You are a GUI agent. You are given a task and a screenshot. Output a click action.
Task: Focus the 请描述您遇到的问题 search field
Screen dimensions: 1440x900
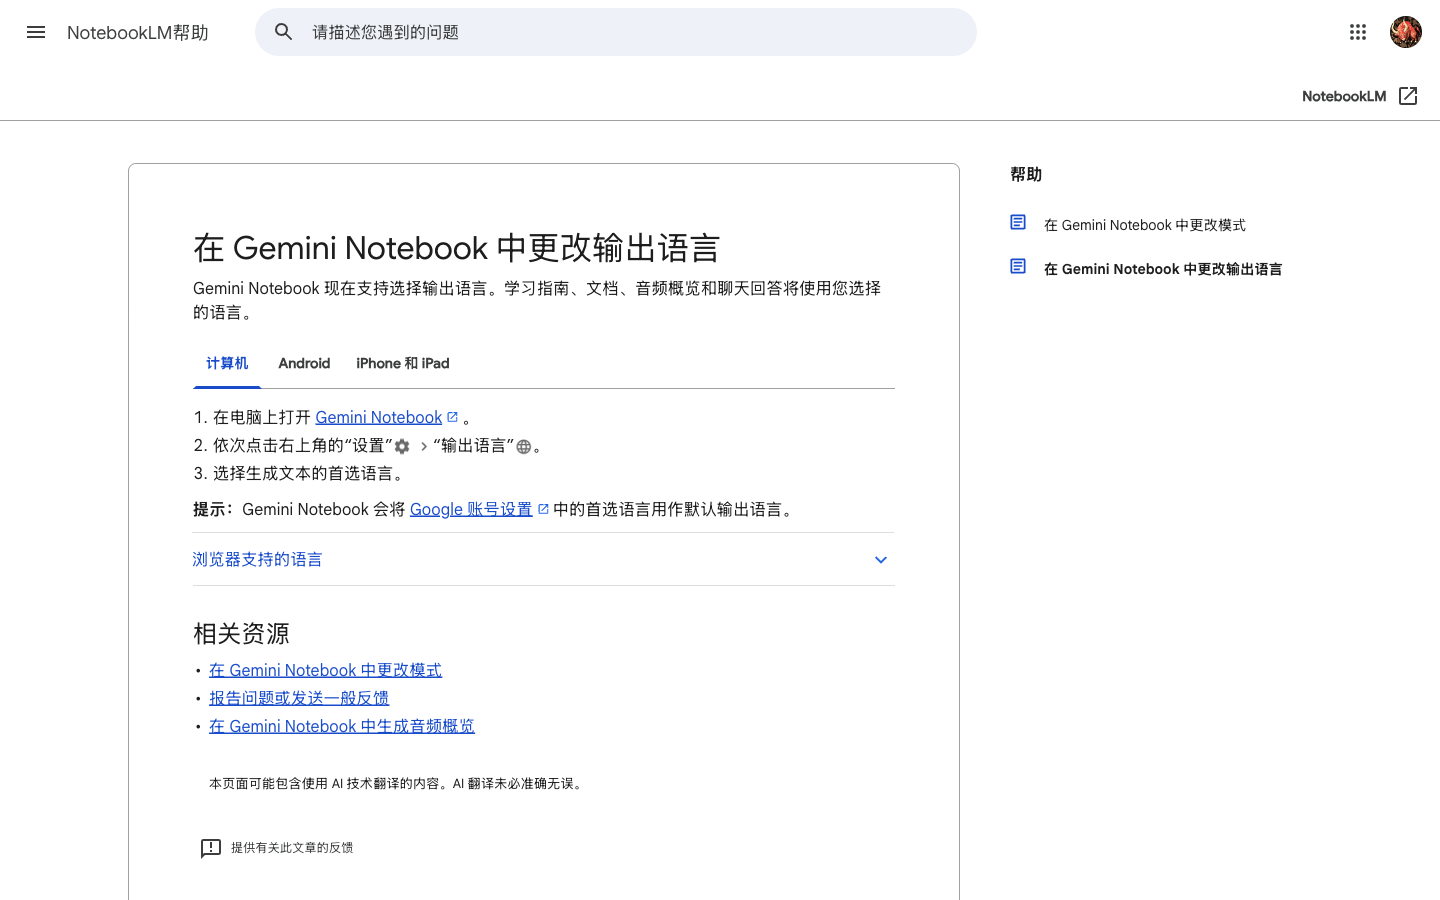coord(616,32)
